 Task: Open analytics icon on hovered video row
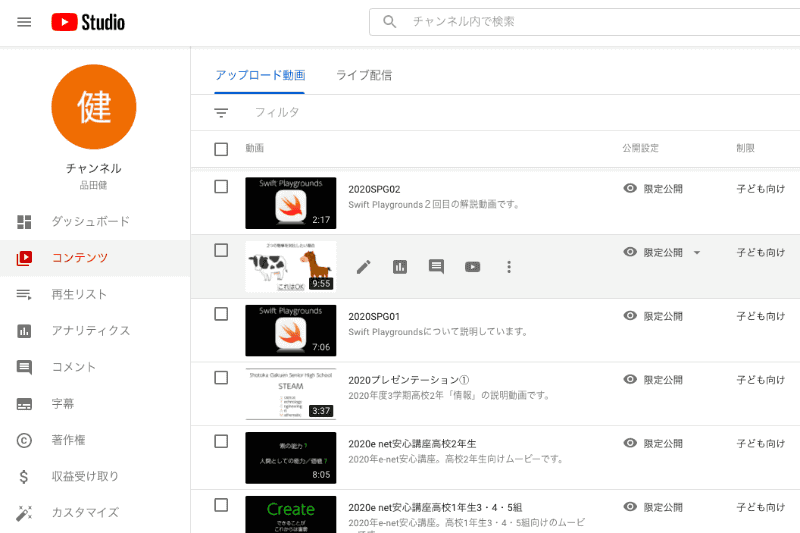click(400, 267)
